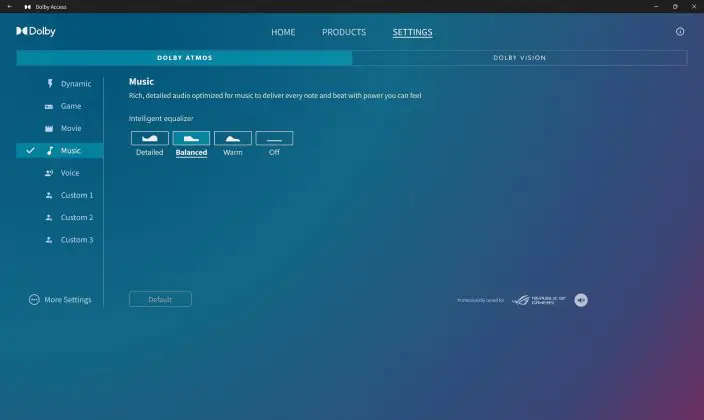Switch to the DOLBY ATMOS tab
This screenshot has height=420, width=704.
click(x=185, y=58)
